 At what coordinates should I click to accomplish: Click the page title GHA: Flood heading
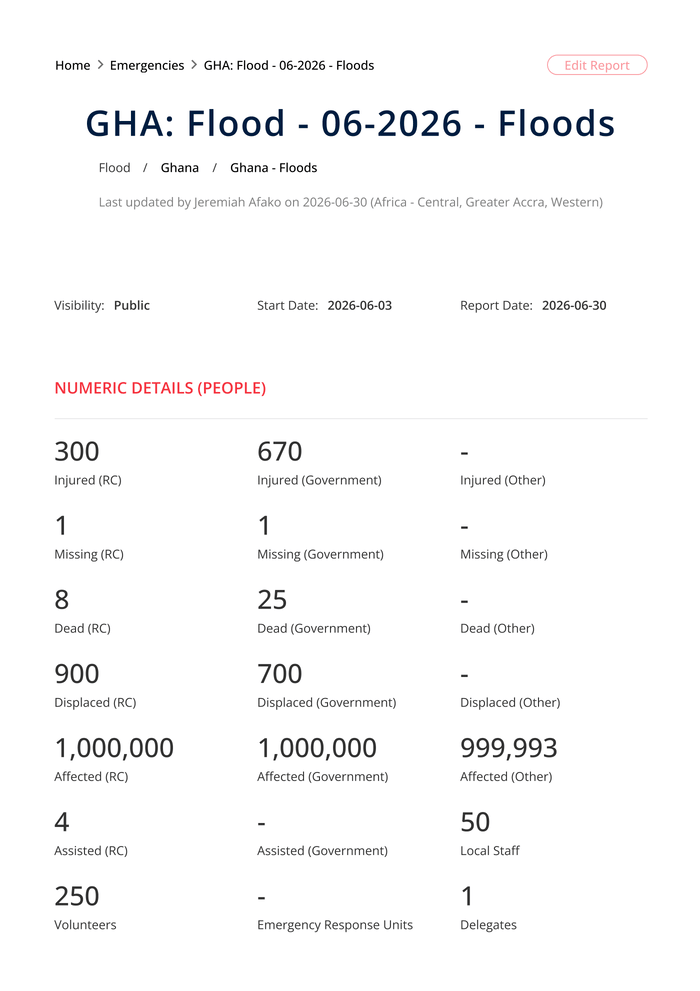pyautogui.click(x=350, y=123)
